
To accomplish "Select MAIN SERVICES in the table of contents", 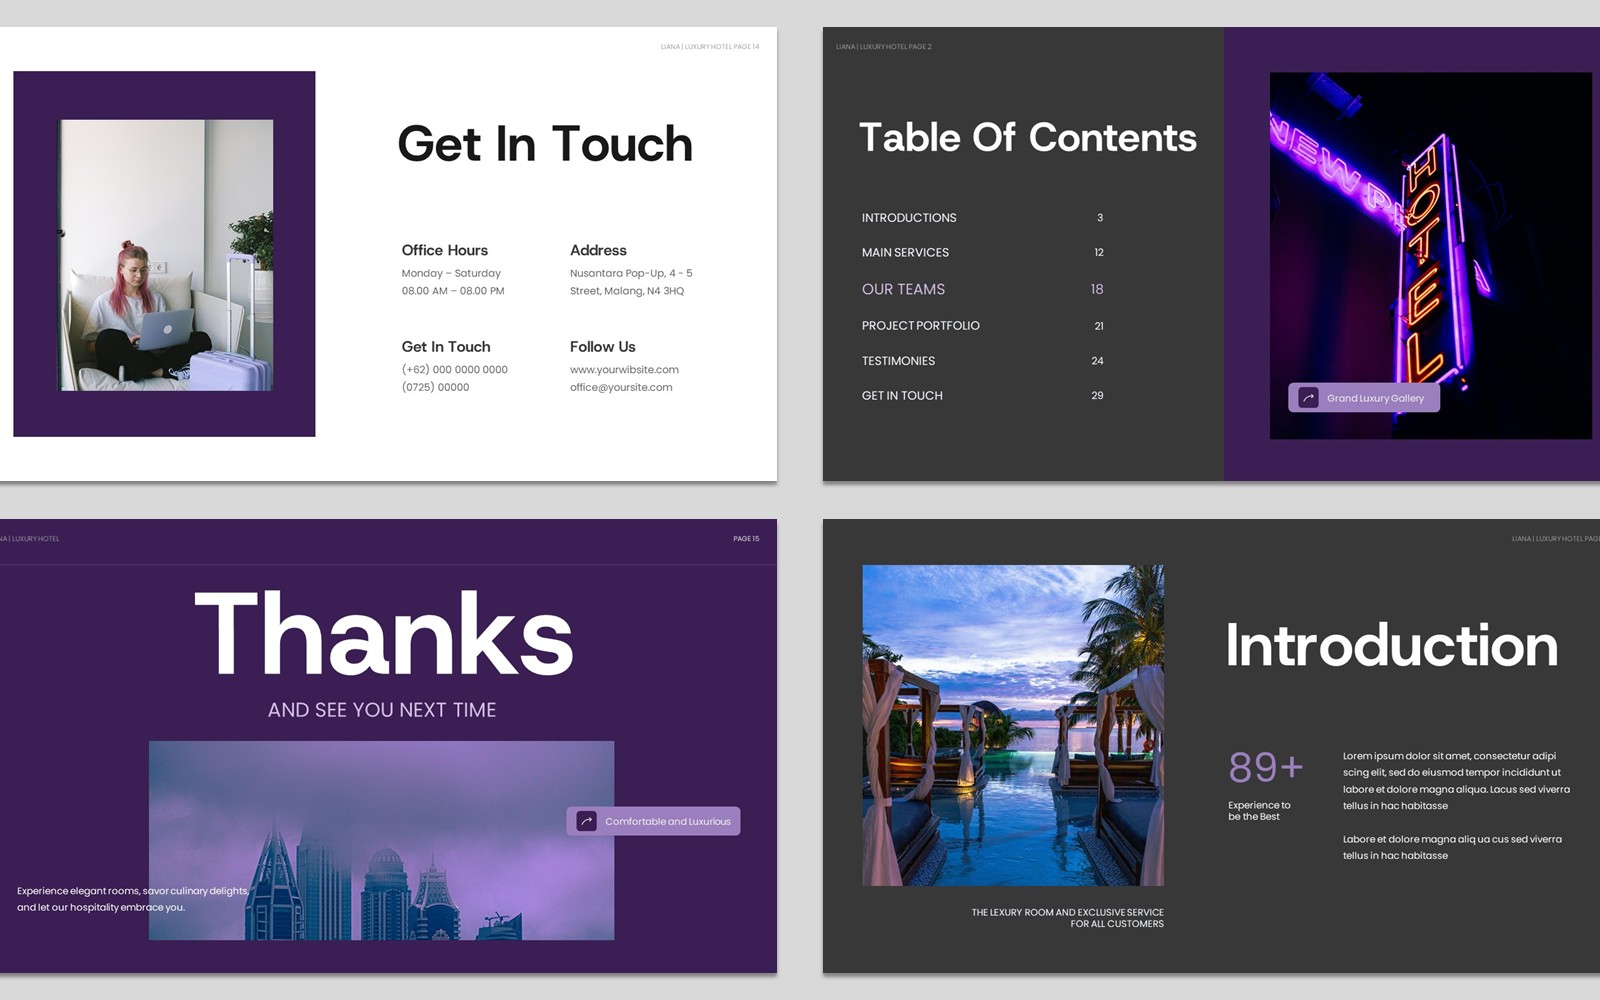I will (x=905, y=253).
